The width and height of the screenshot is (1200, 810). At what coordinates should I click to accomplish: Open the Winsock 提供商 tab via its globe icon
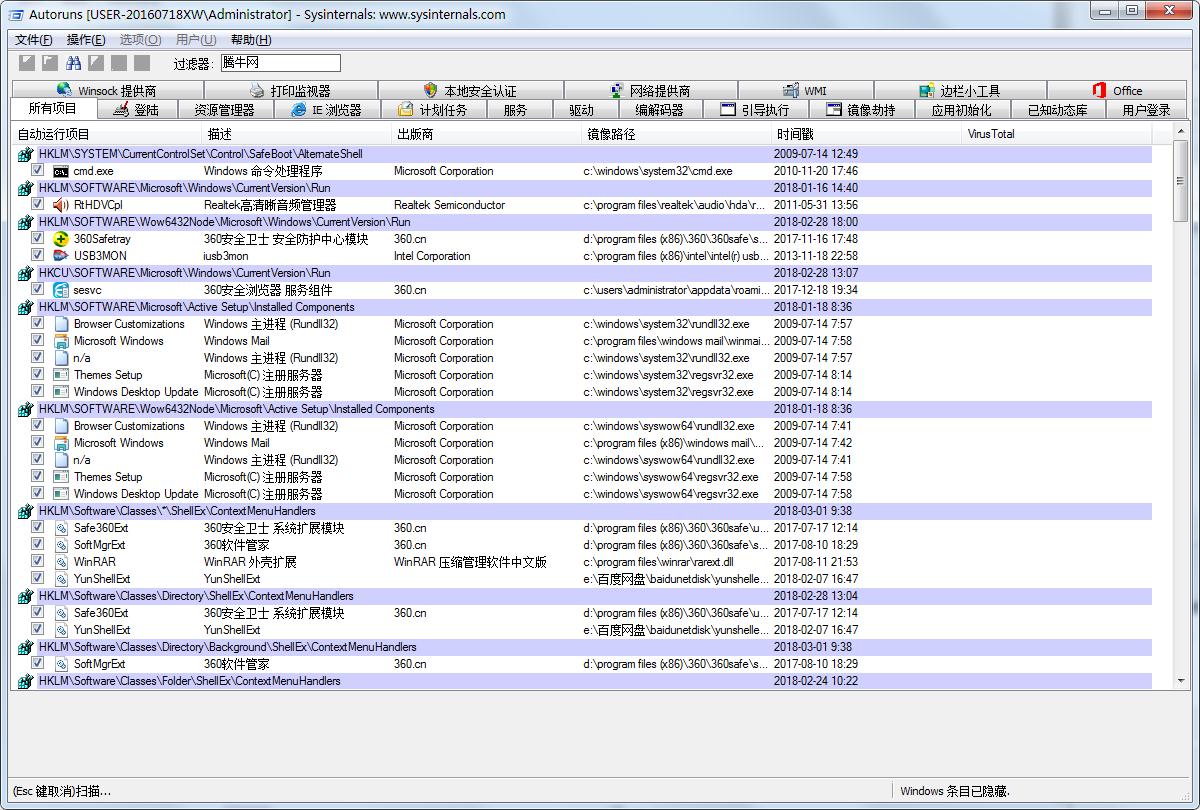pos(65,90)
